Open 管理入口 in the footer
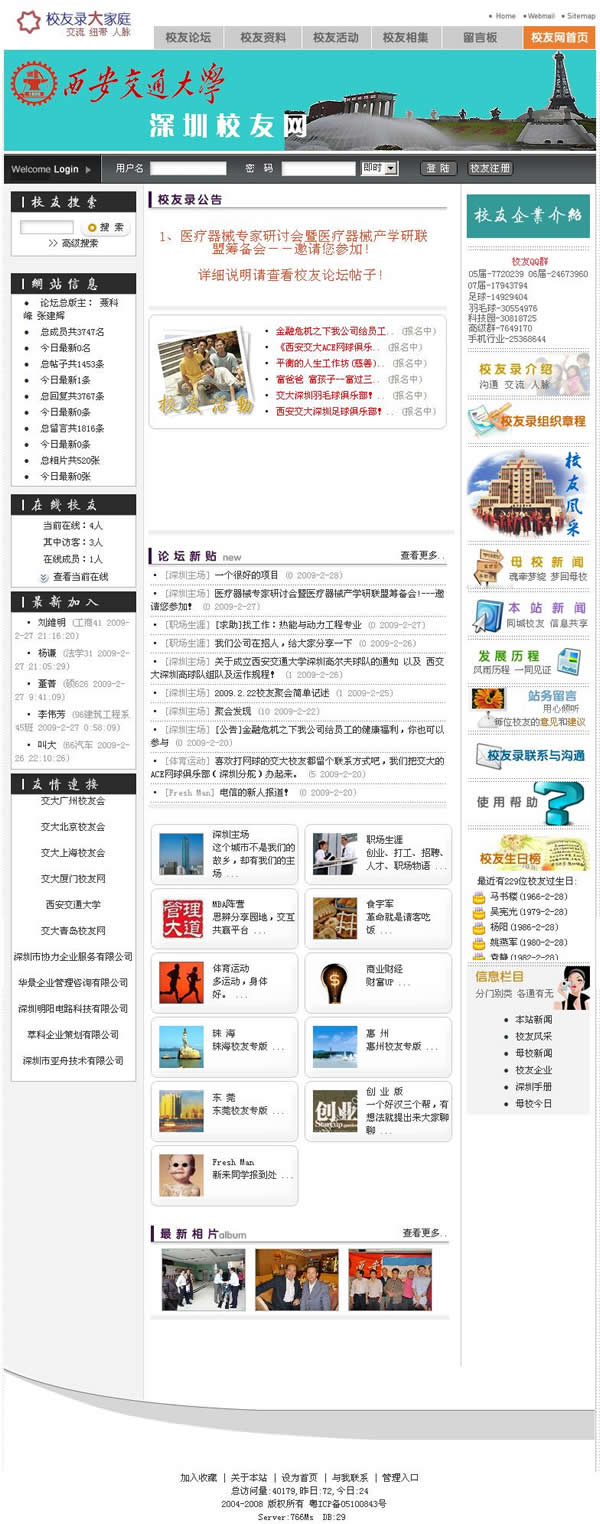600x1524 pixels. point(400,1477)
